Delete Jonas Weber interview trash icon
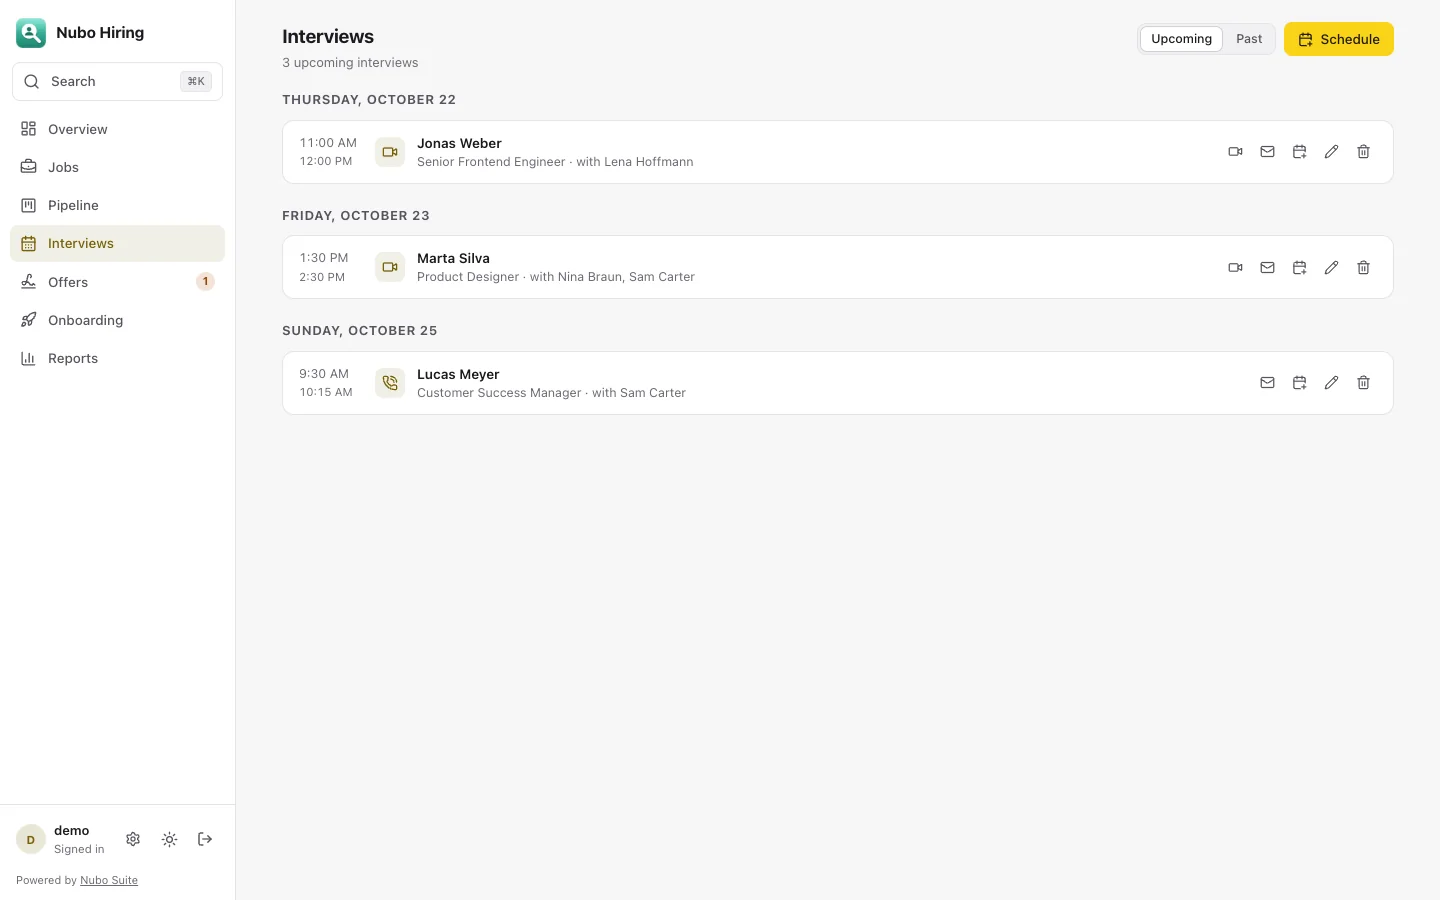 point(1363,152)
